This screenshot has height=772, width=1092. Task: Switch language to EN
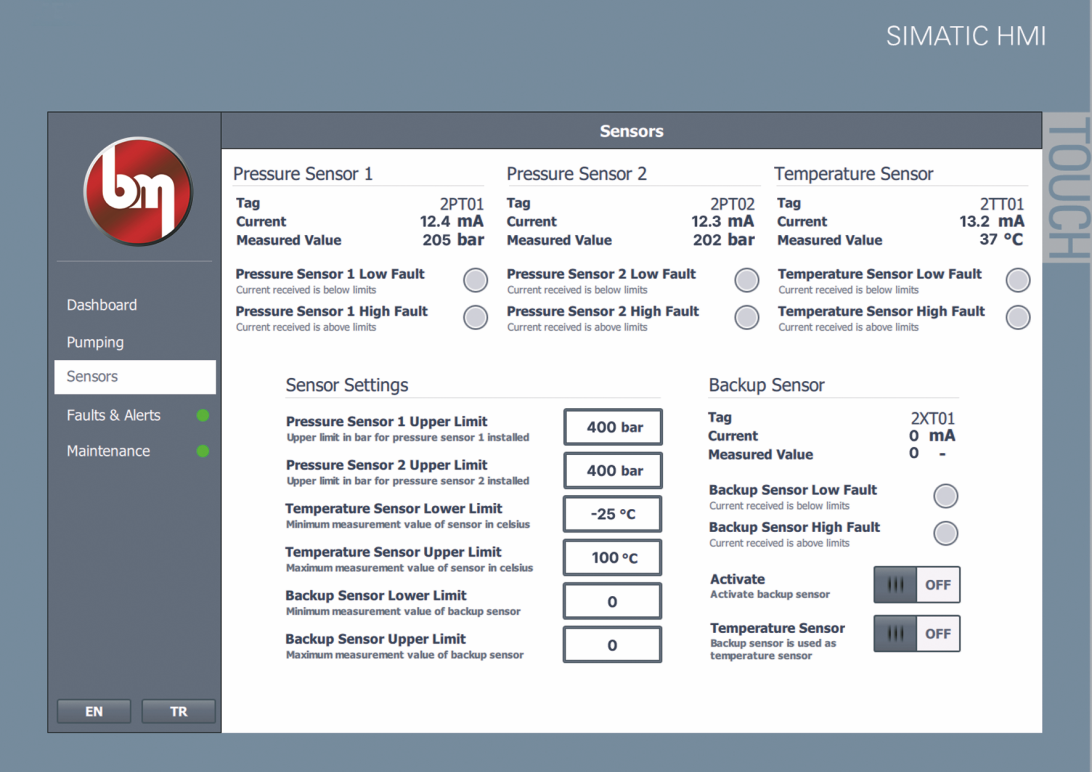tap(94, 711)
